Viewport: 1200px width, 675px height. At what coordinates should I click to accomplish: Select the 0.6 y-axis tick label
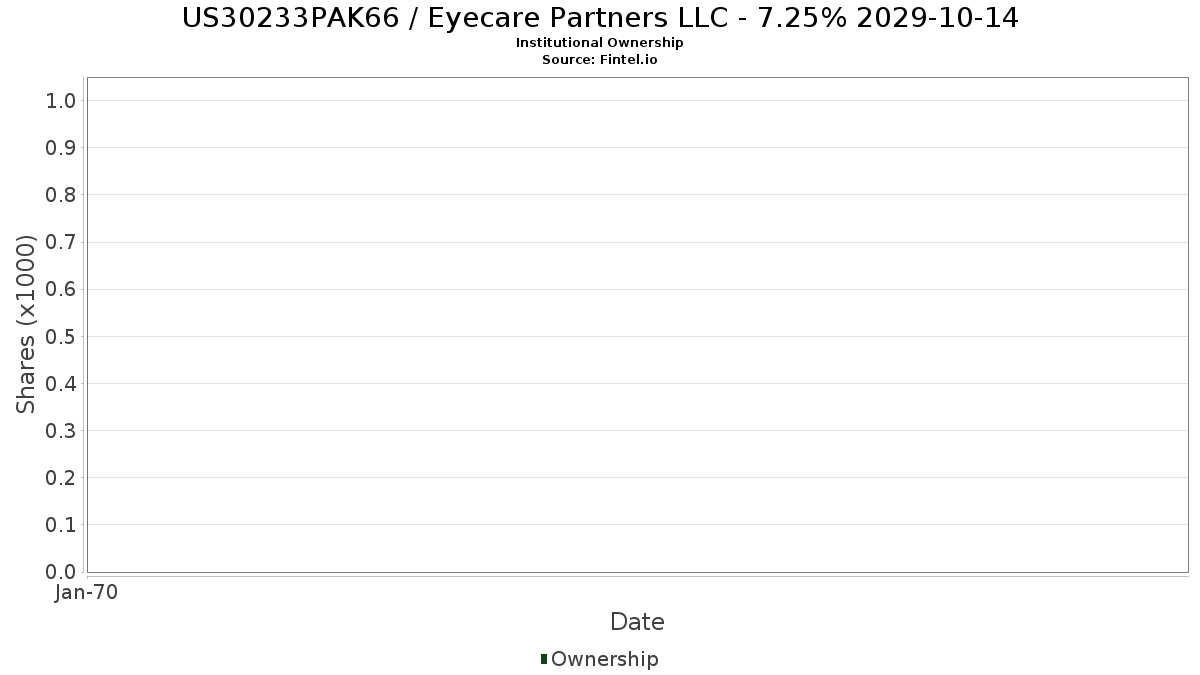point(61,289)
